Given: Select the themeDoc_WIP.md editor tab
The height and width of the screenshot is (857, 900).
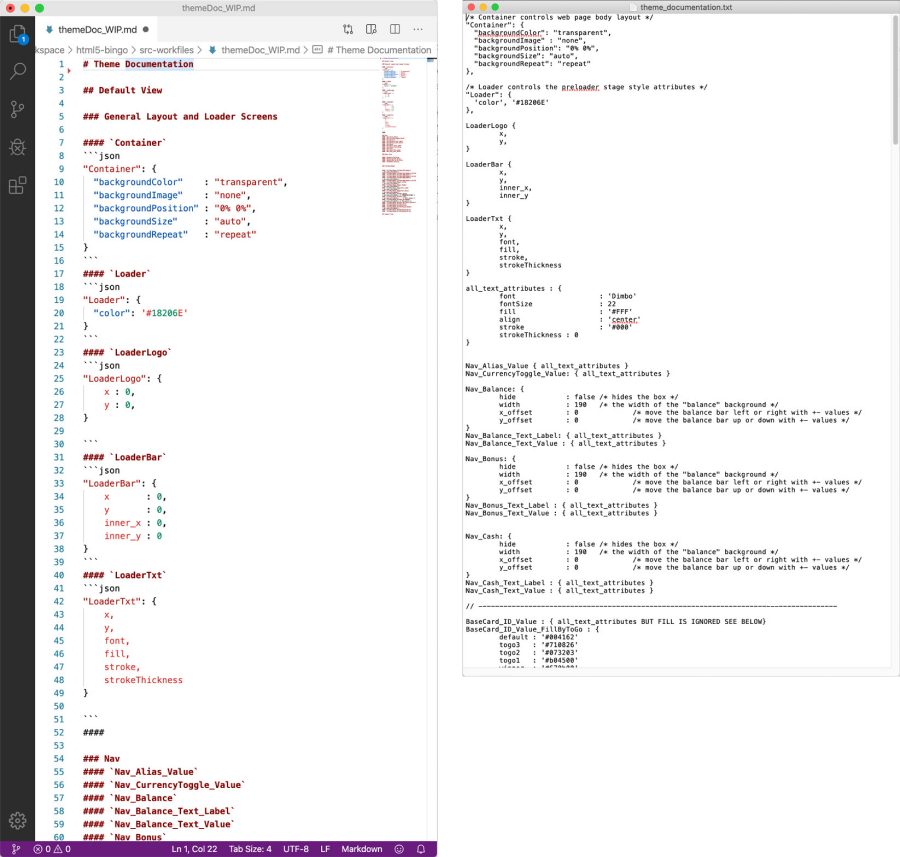Looking at the screenshot, I should coord(98,29).
